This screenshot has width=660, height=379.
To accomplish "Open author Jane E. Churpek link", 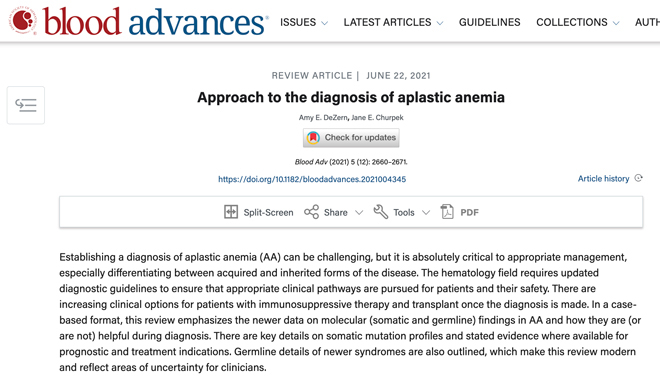I will click(x=377, y=117).
